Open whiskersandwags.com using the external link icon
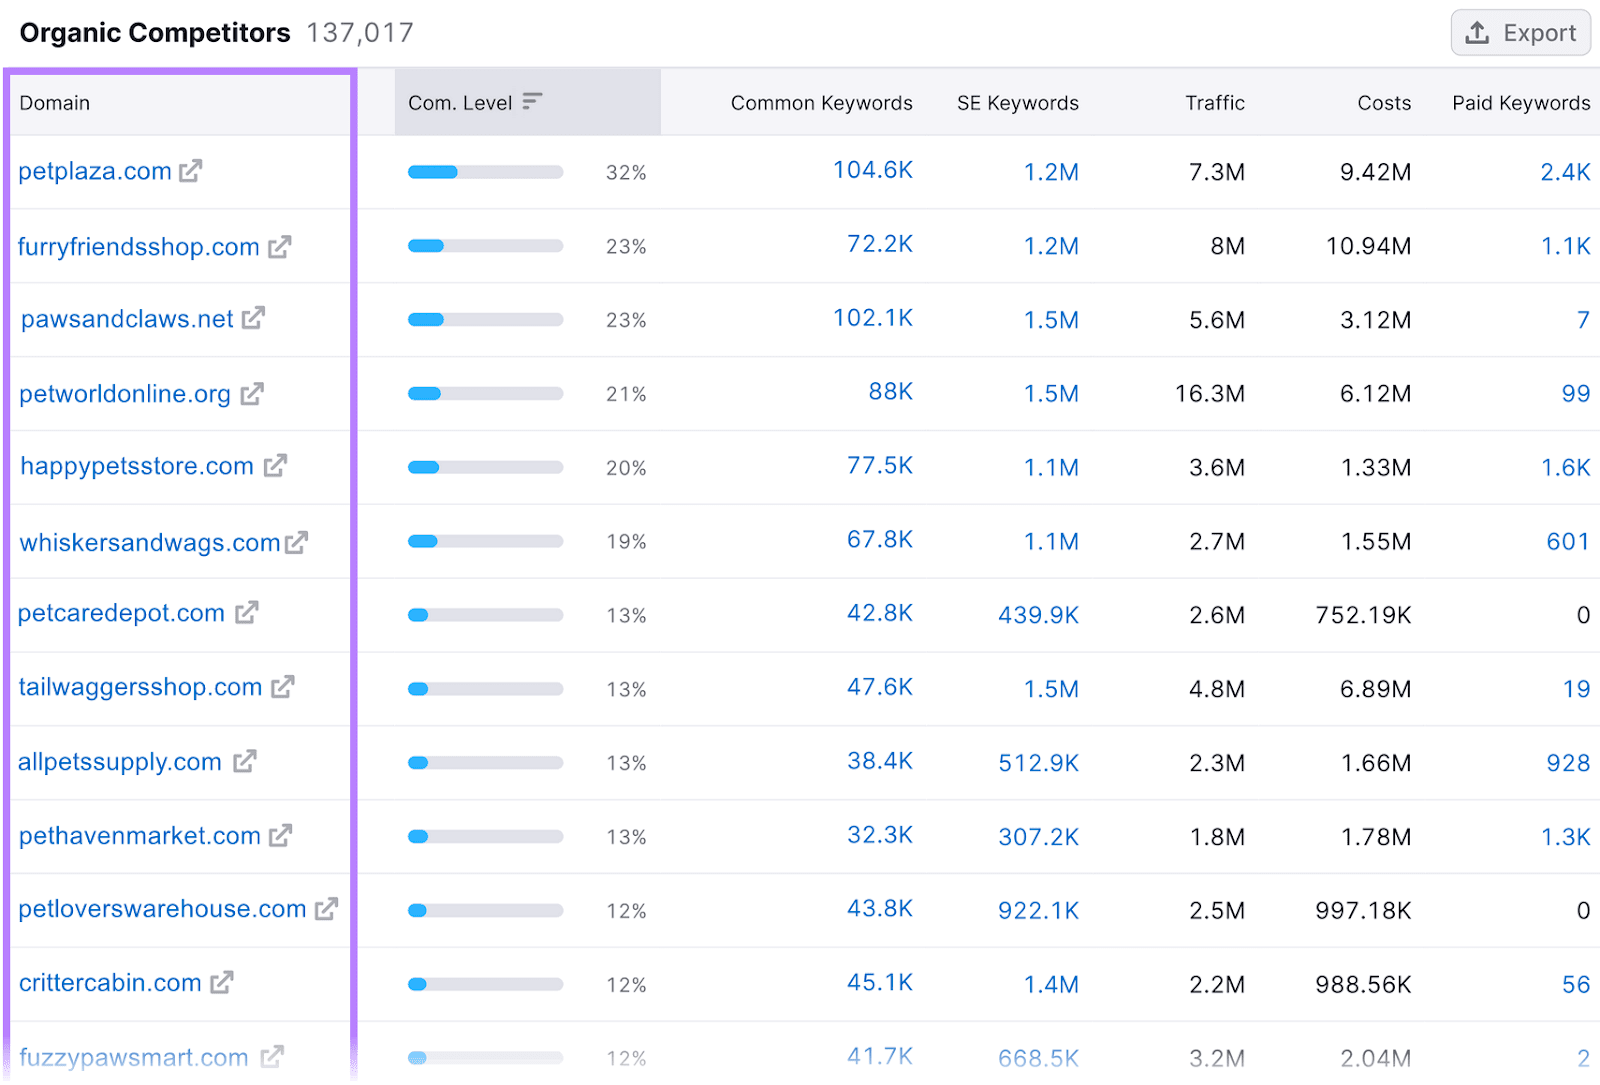The height and width of the screenshot is (1085, 1600). (x=297, y=542)
